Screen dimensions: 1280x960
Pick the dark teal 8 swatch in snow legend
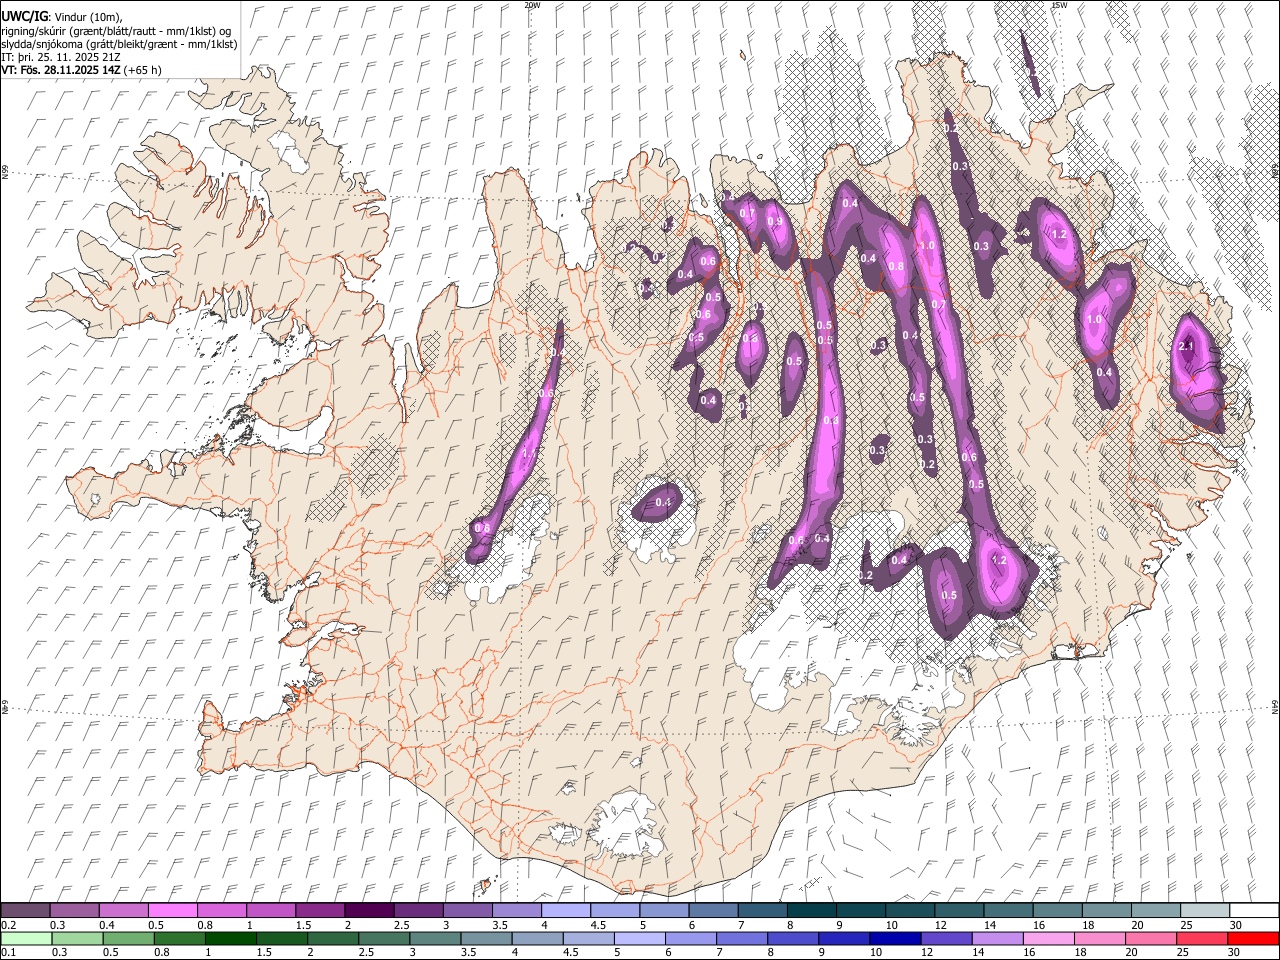(811, 911)
